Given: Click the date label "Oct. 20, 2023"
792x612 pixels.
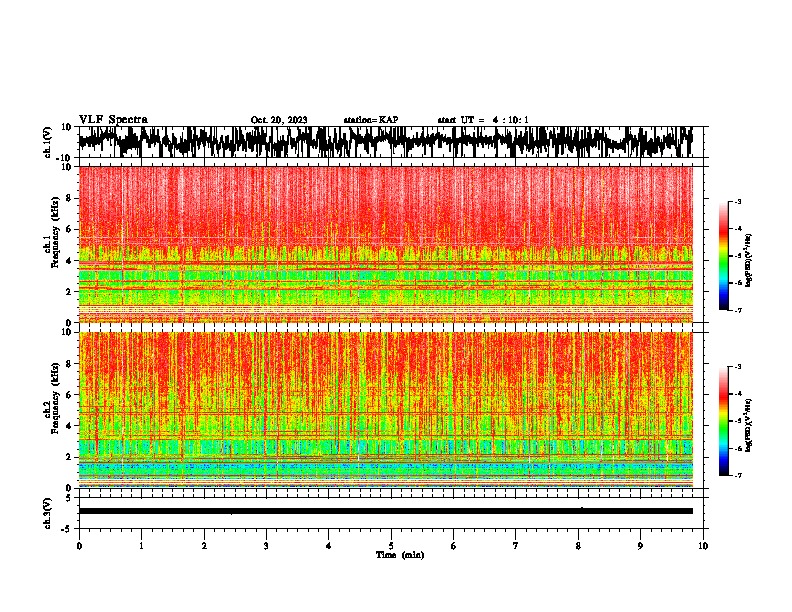Looking at the screenshot, I should [279, 120].
